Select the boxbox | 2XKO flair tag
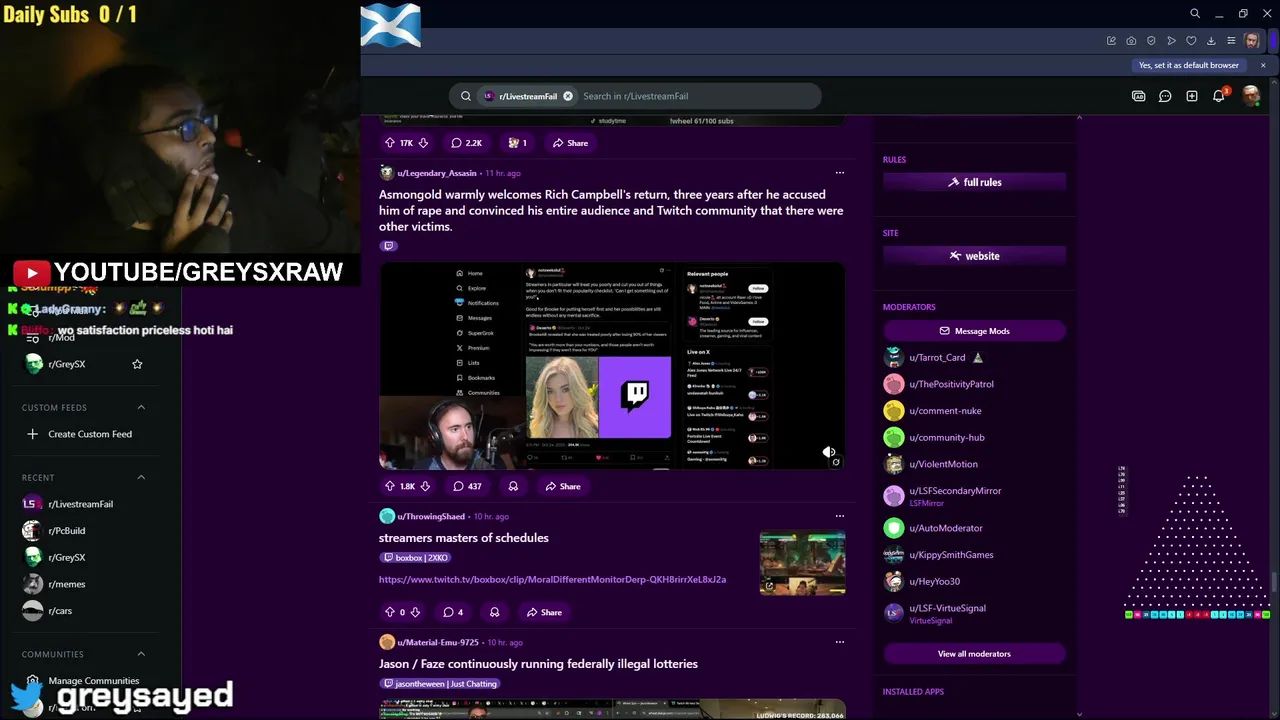Viewport: 1280px width, 720px height. tap(416, 558)
